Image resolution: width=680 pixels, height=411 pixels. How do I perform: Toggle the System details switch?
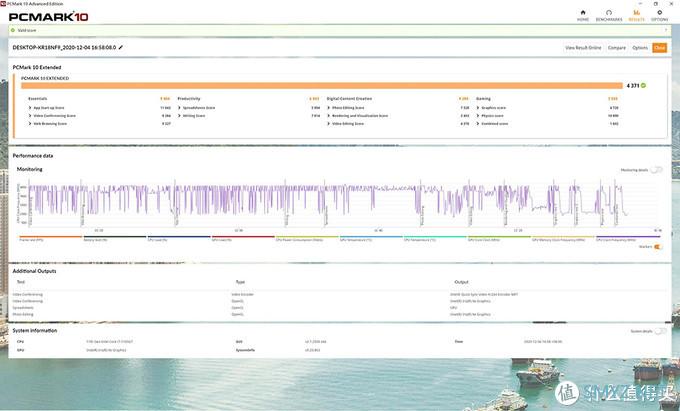coord(656,331)
